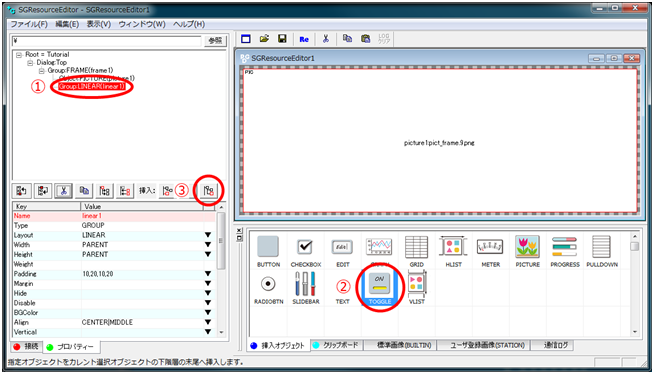Collapse the Group:FRAME(frame1) node
The image size is (654, 374).
41,70
